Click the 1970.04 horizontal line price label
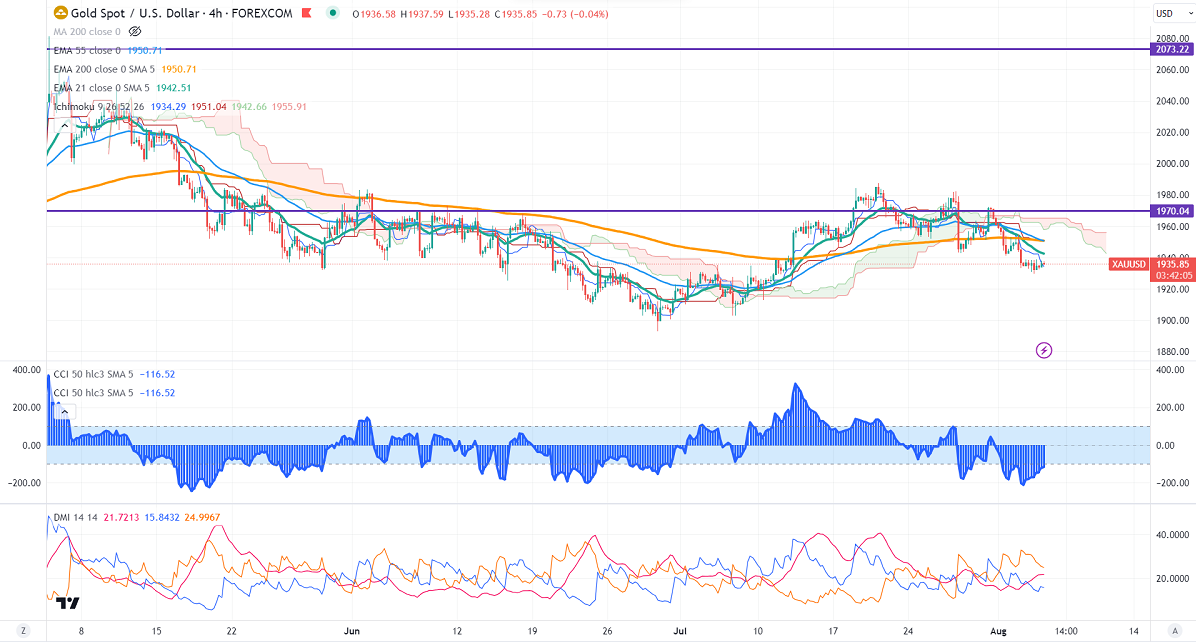This screenshot has width=1196, height=644. (1172, 211)
